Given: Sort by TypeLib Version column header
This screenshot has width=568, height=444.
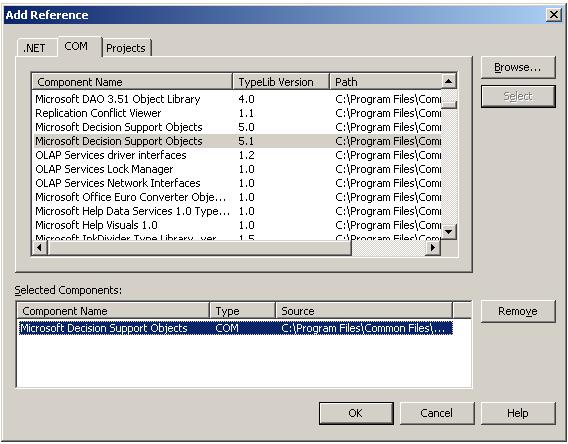Looking at the screenshot, I should pyautogui.click(x=281, y=82).
